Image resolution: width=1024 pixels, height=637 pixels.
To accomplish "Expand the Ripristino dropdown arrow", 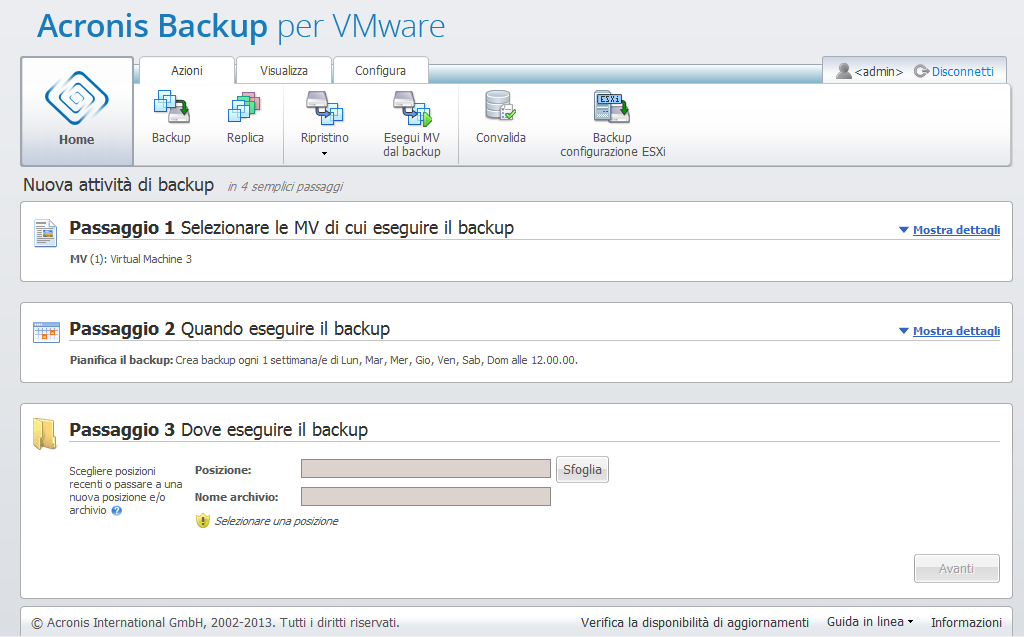I will tap(325, 154).
